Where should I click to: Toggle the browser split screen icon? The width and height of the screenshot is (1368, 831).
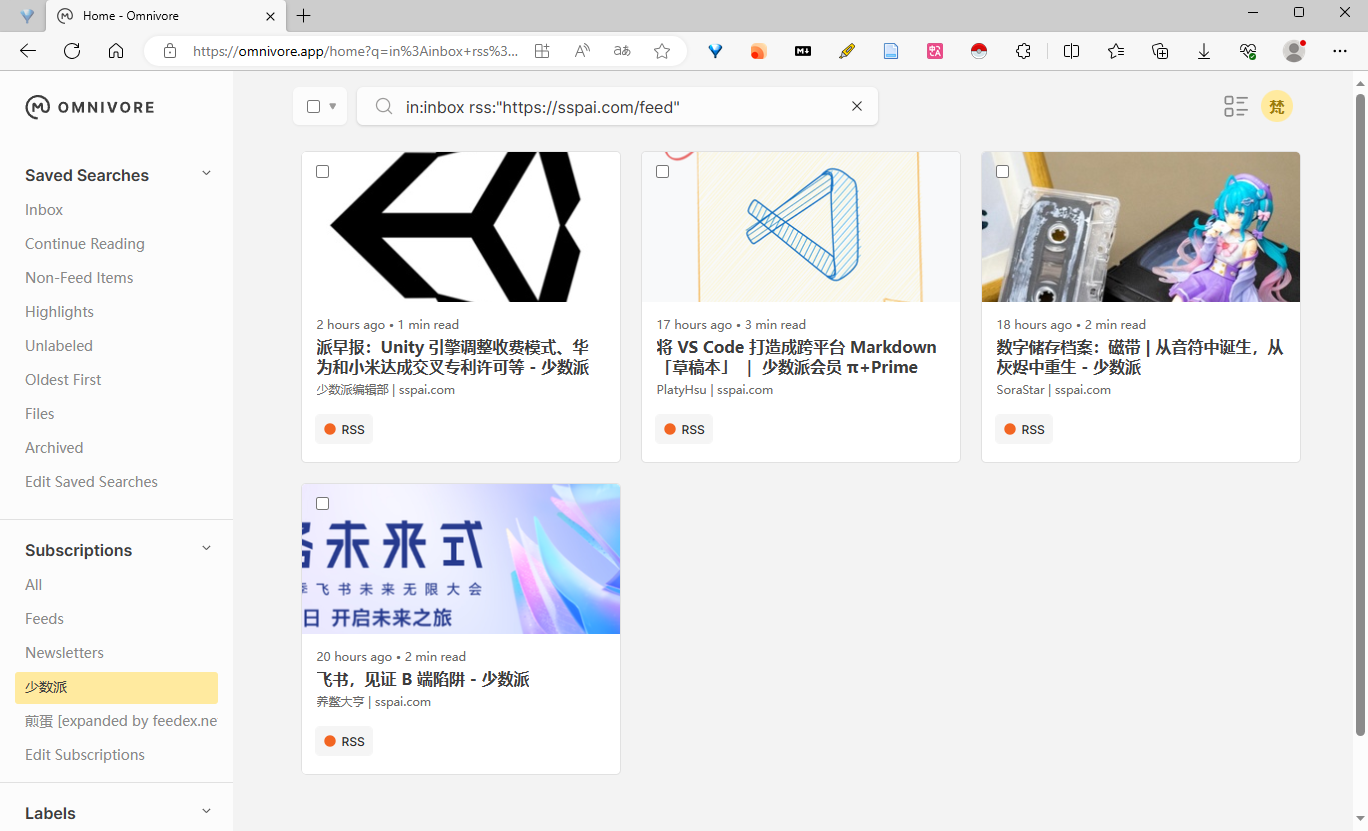coord(1072,51)
